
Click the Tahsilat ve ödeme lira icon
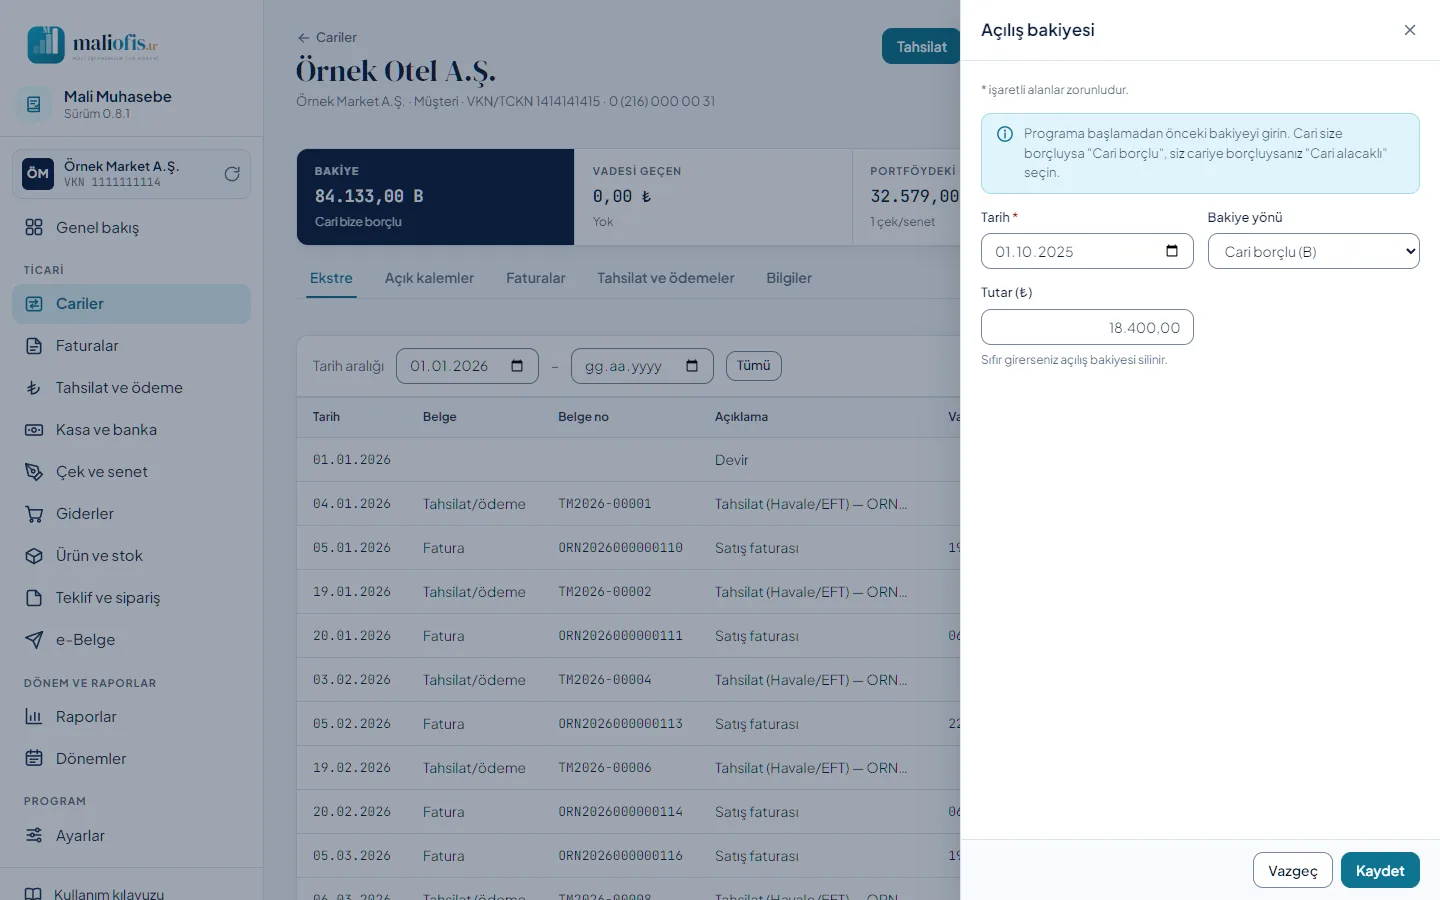[x=34, y=388]
